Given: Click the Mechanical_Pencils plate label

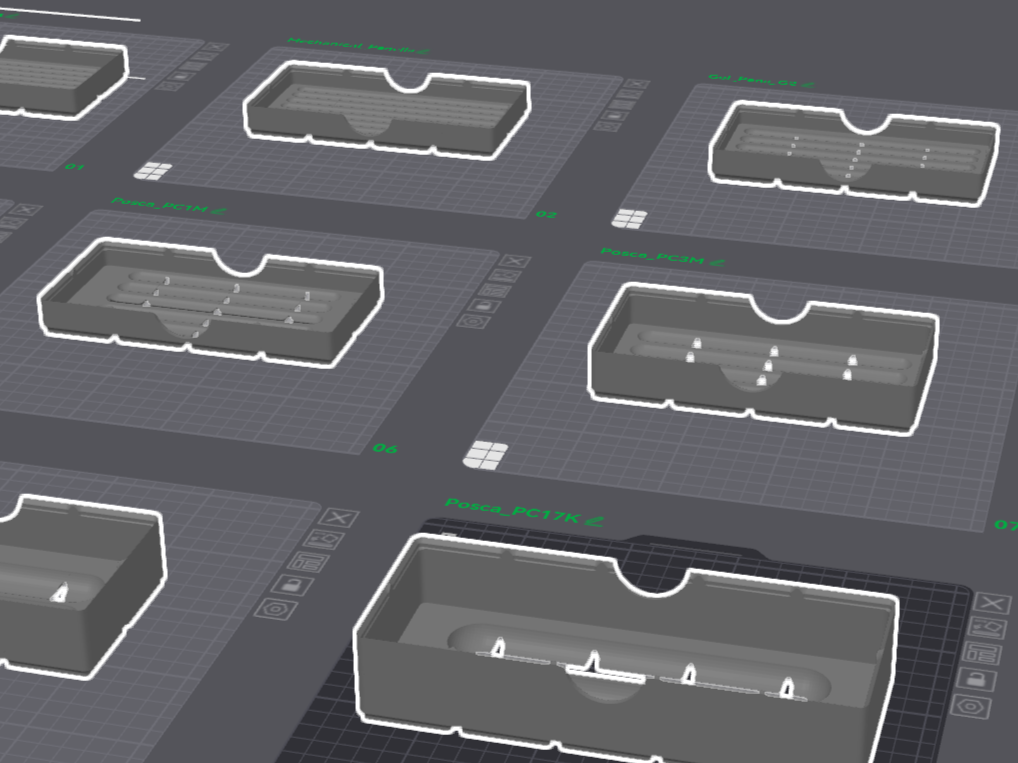Looking at the screenshot, I should [351, 45].
